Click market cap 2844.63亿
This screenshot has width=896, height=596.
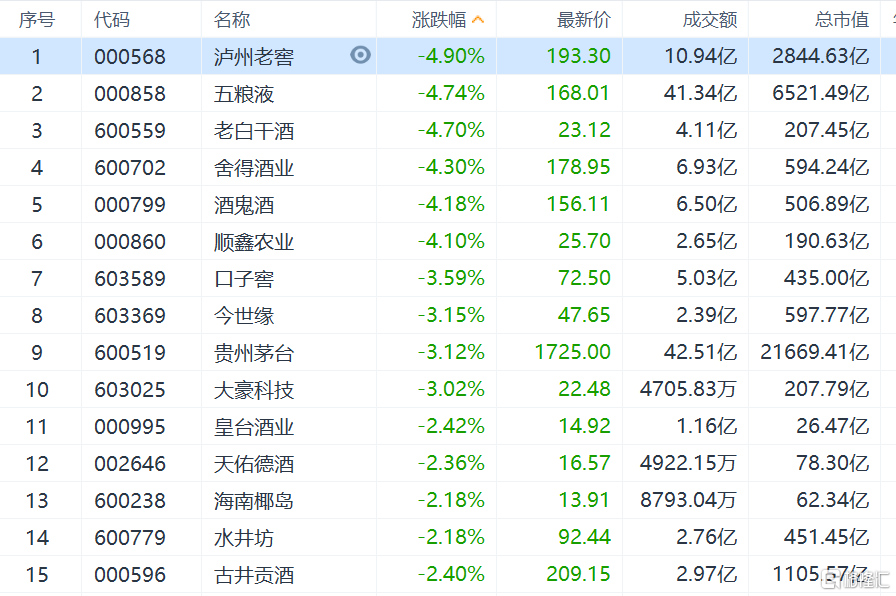click(821, 56)
